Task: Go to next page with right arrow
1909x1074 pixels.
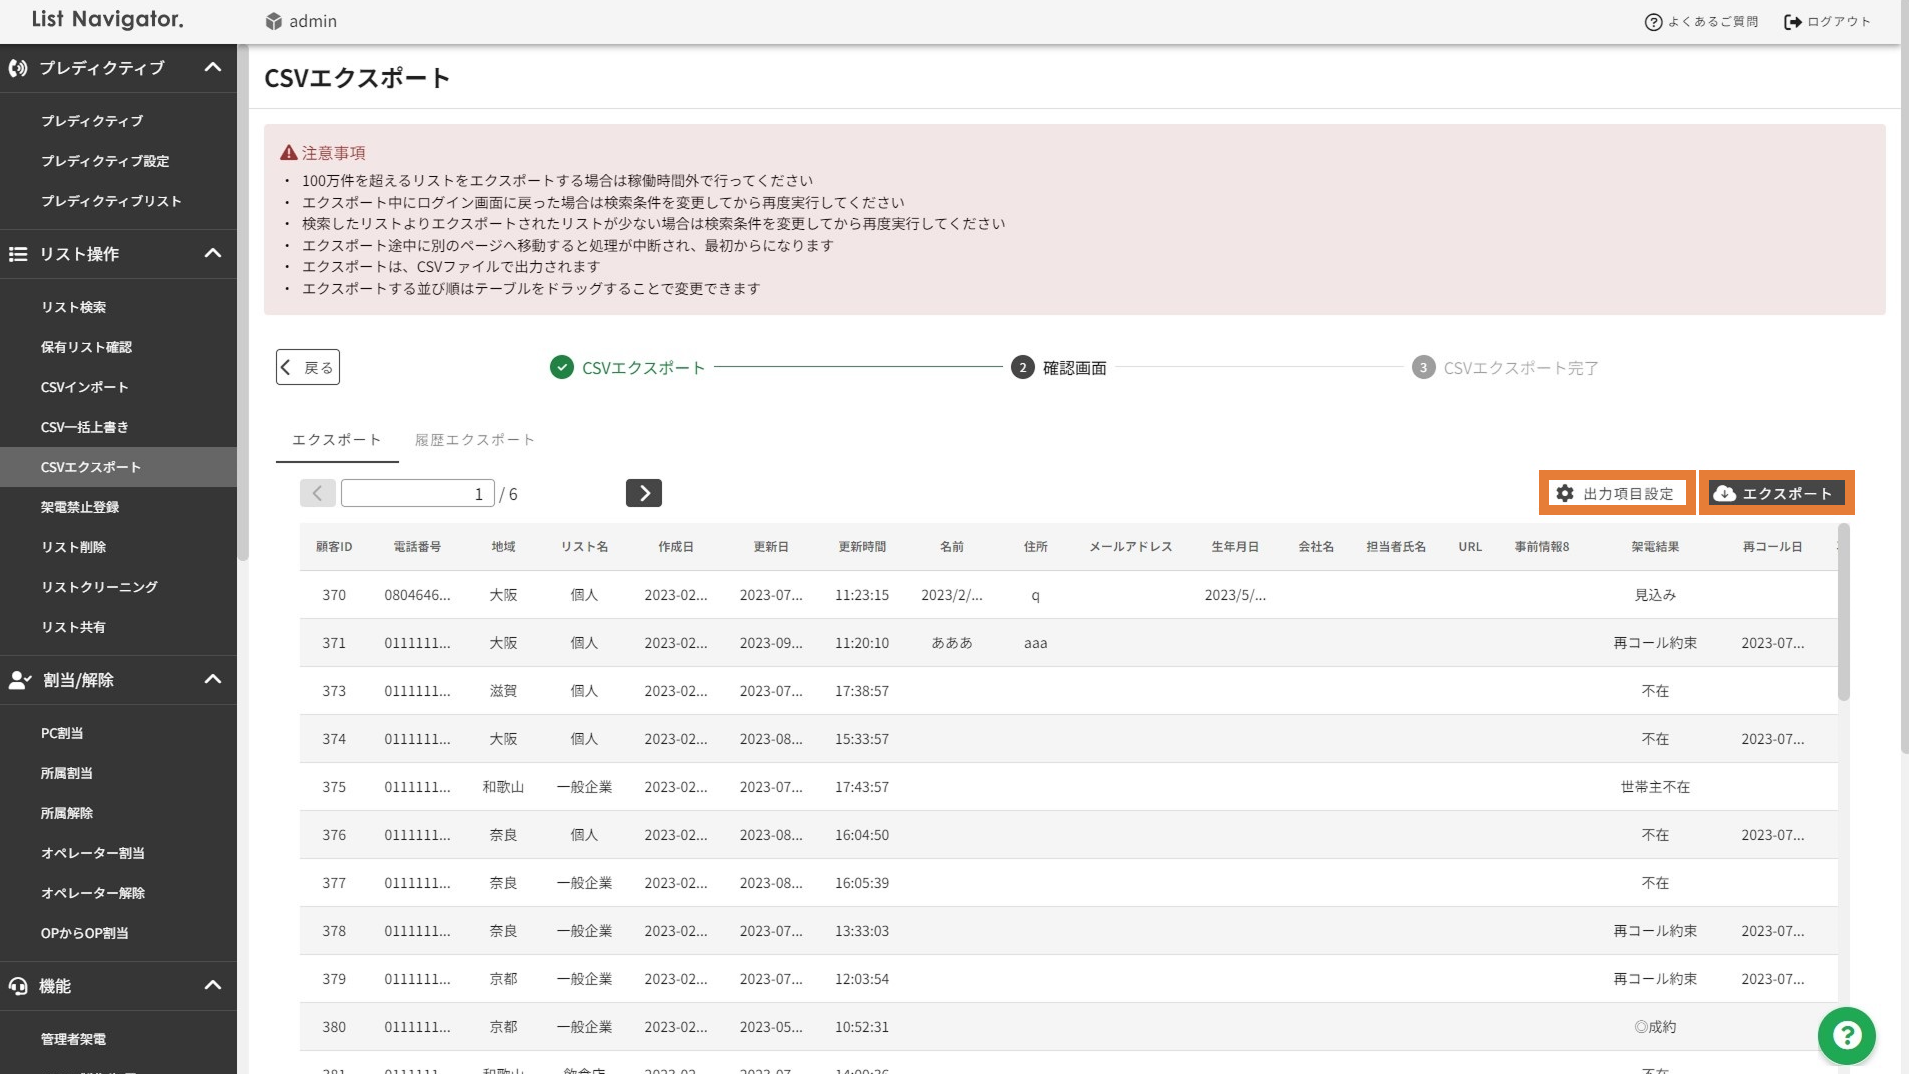Action: 644,493
